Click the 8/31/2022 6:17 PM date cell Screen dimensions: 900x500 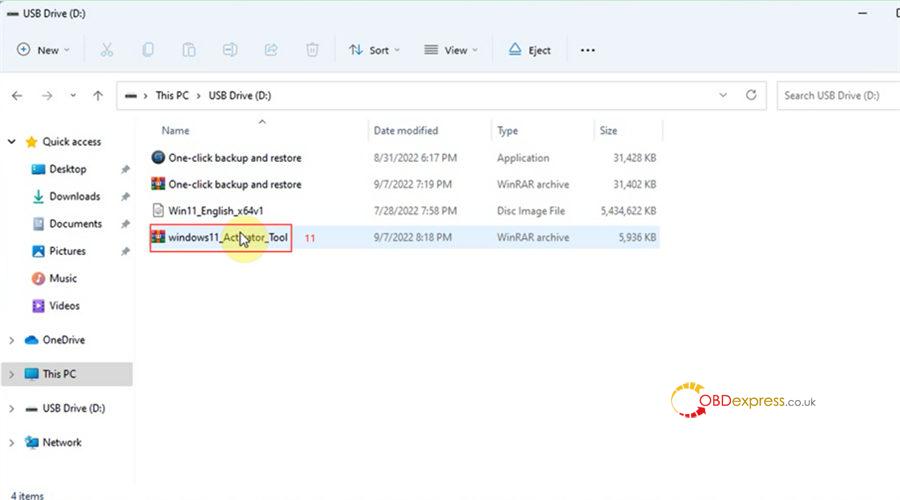(415, 157)
